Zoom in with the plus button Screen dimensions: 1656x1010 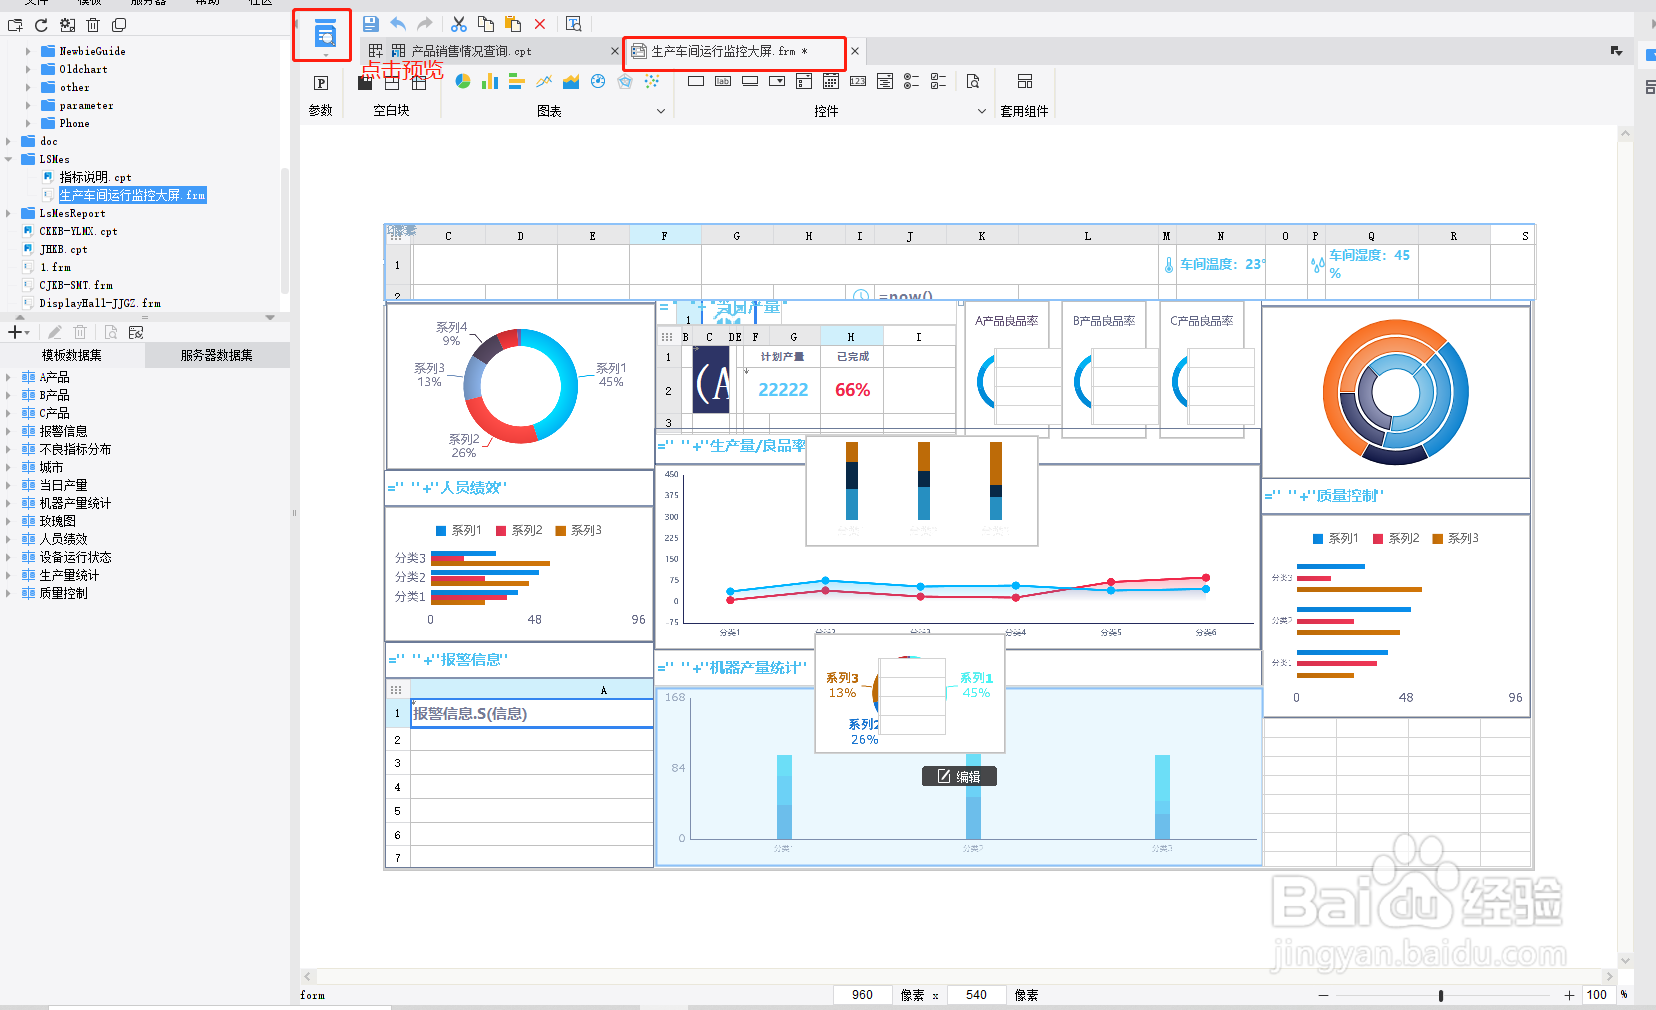(1569, 995)
